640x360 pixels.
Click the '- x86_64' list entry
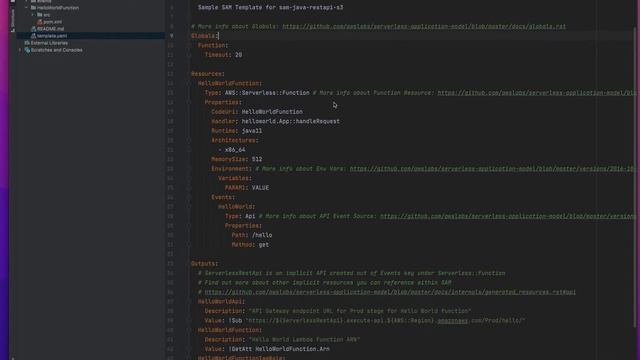[x=231, y=150]
